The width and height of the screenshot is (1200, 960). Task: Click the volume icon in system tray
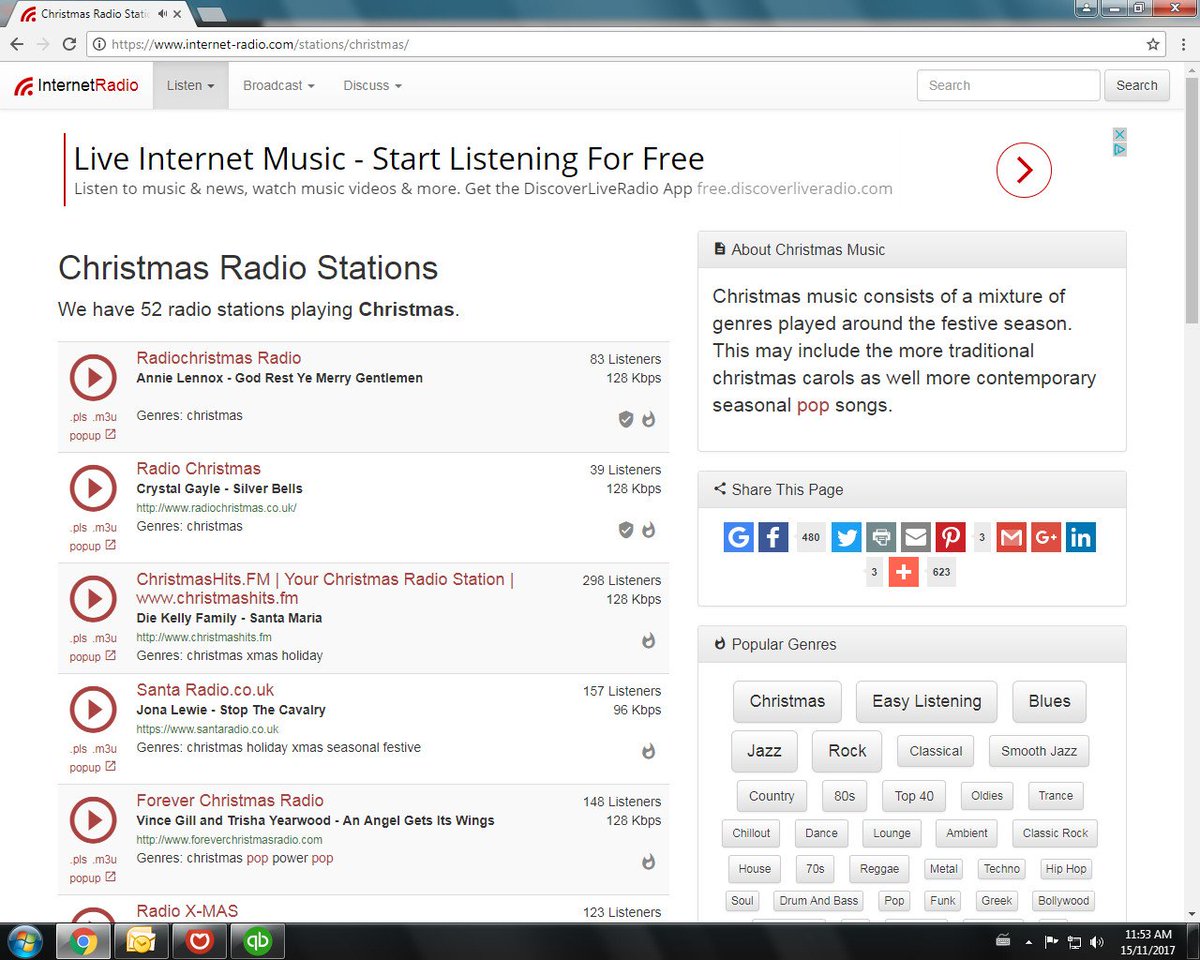1097,942
